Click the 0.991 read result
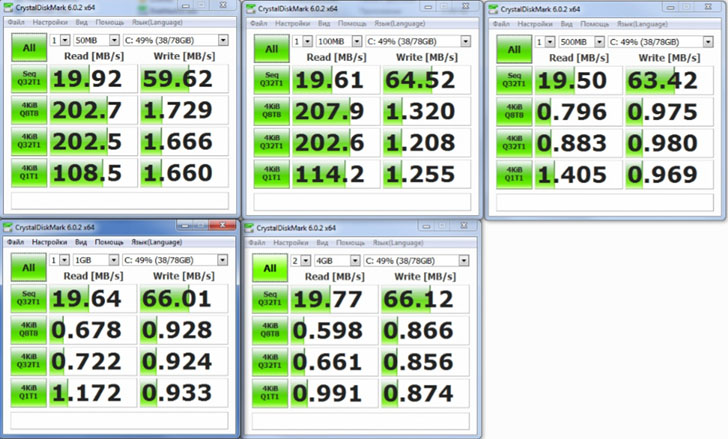The width and height of the screenshot is (728, 439). click(x=334, y=393)
